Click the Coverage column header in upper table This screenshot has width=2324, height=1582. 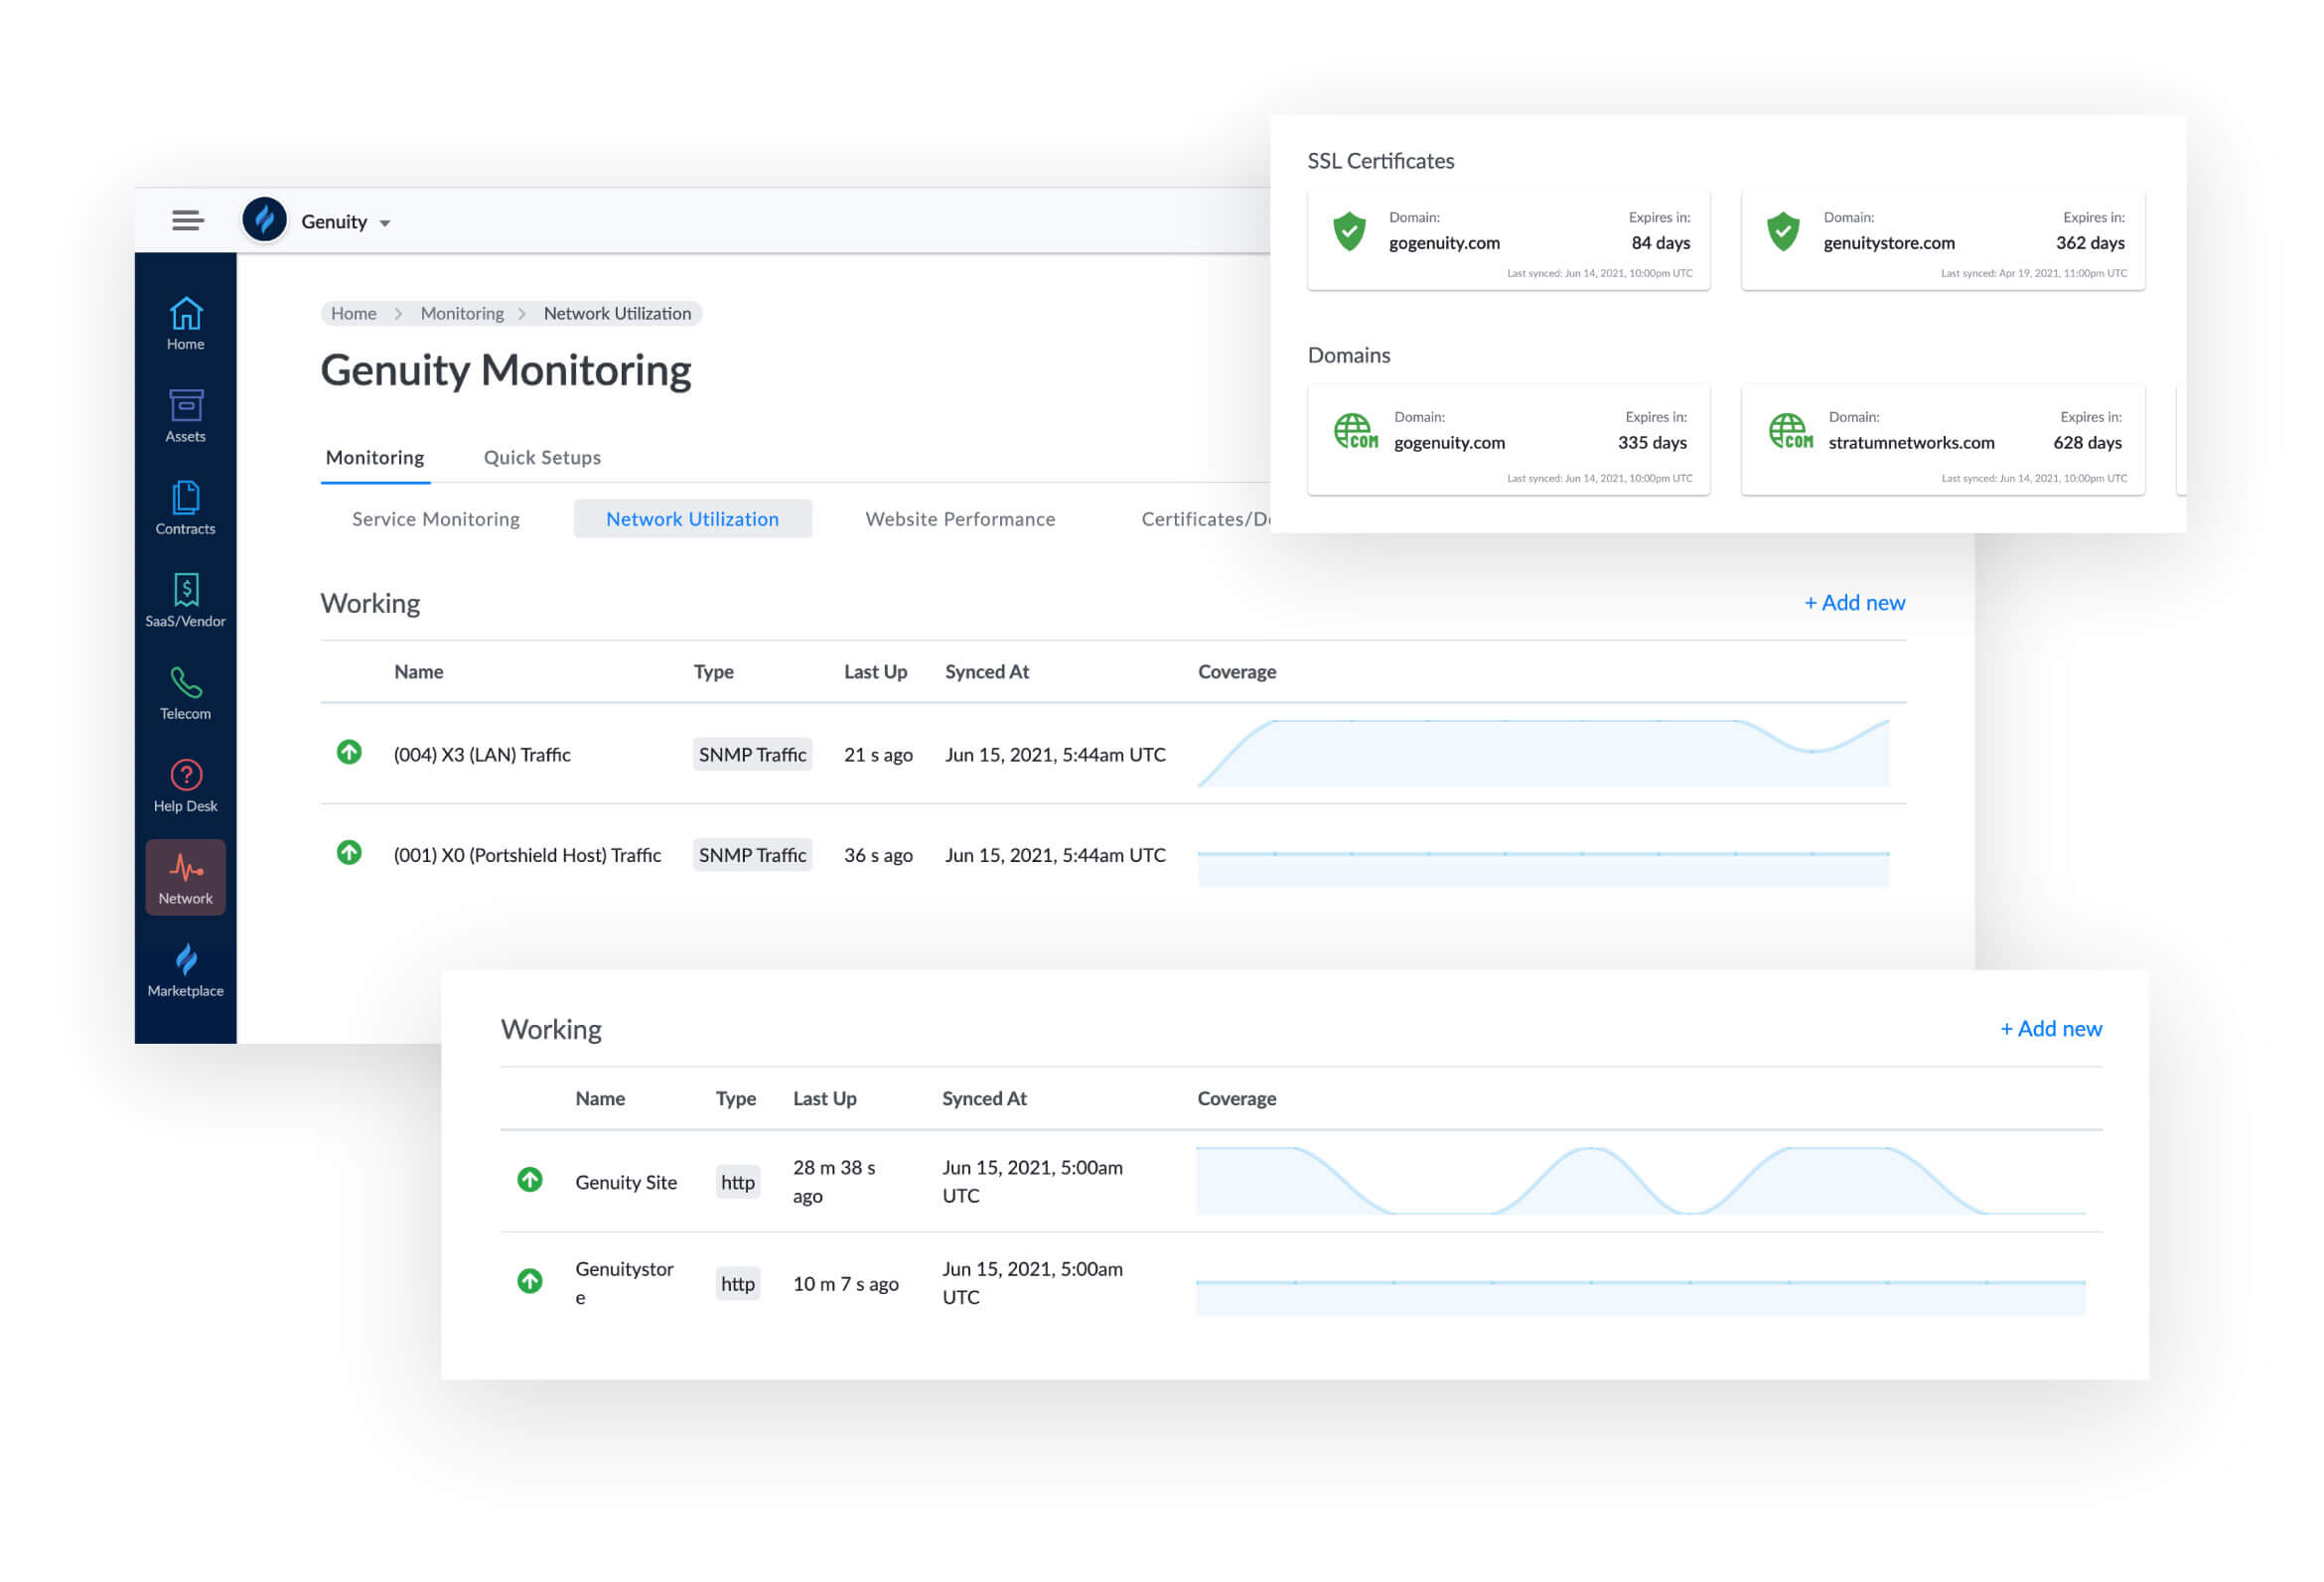[x=1237, y=672]
